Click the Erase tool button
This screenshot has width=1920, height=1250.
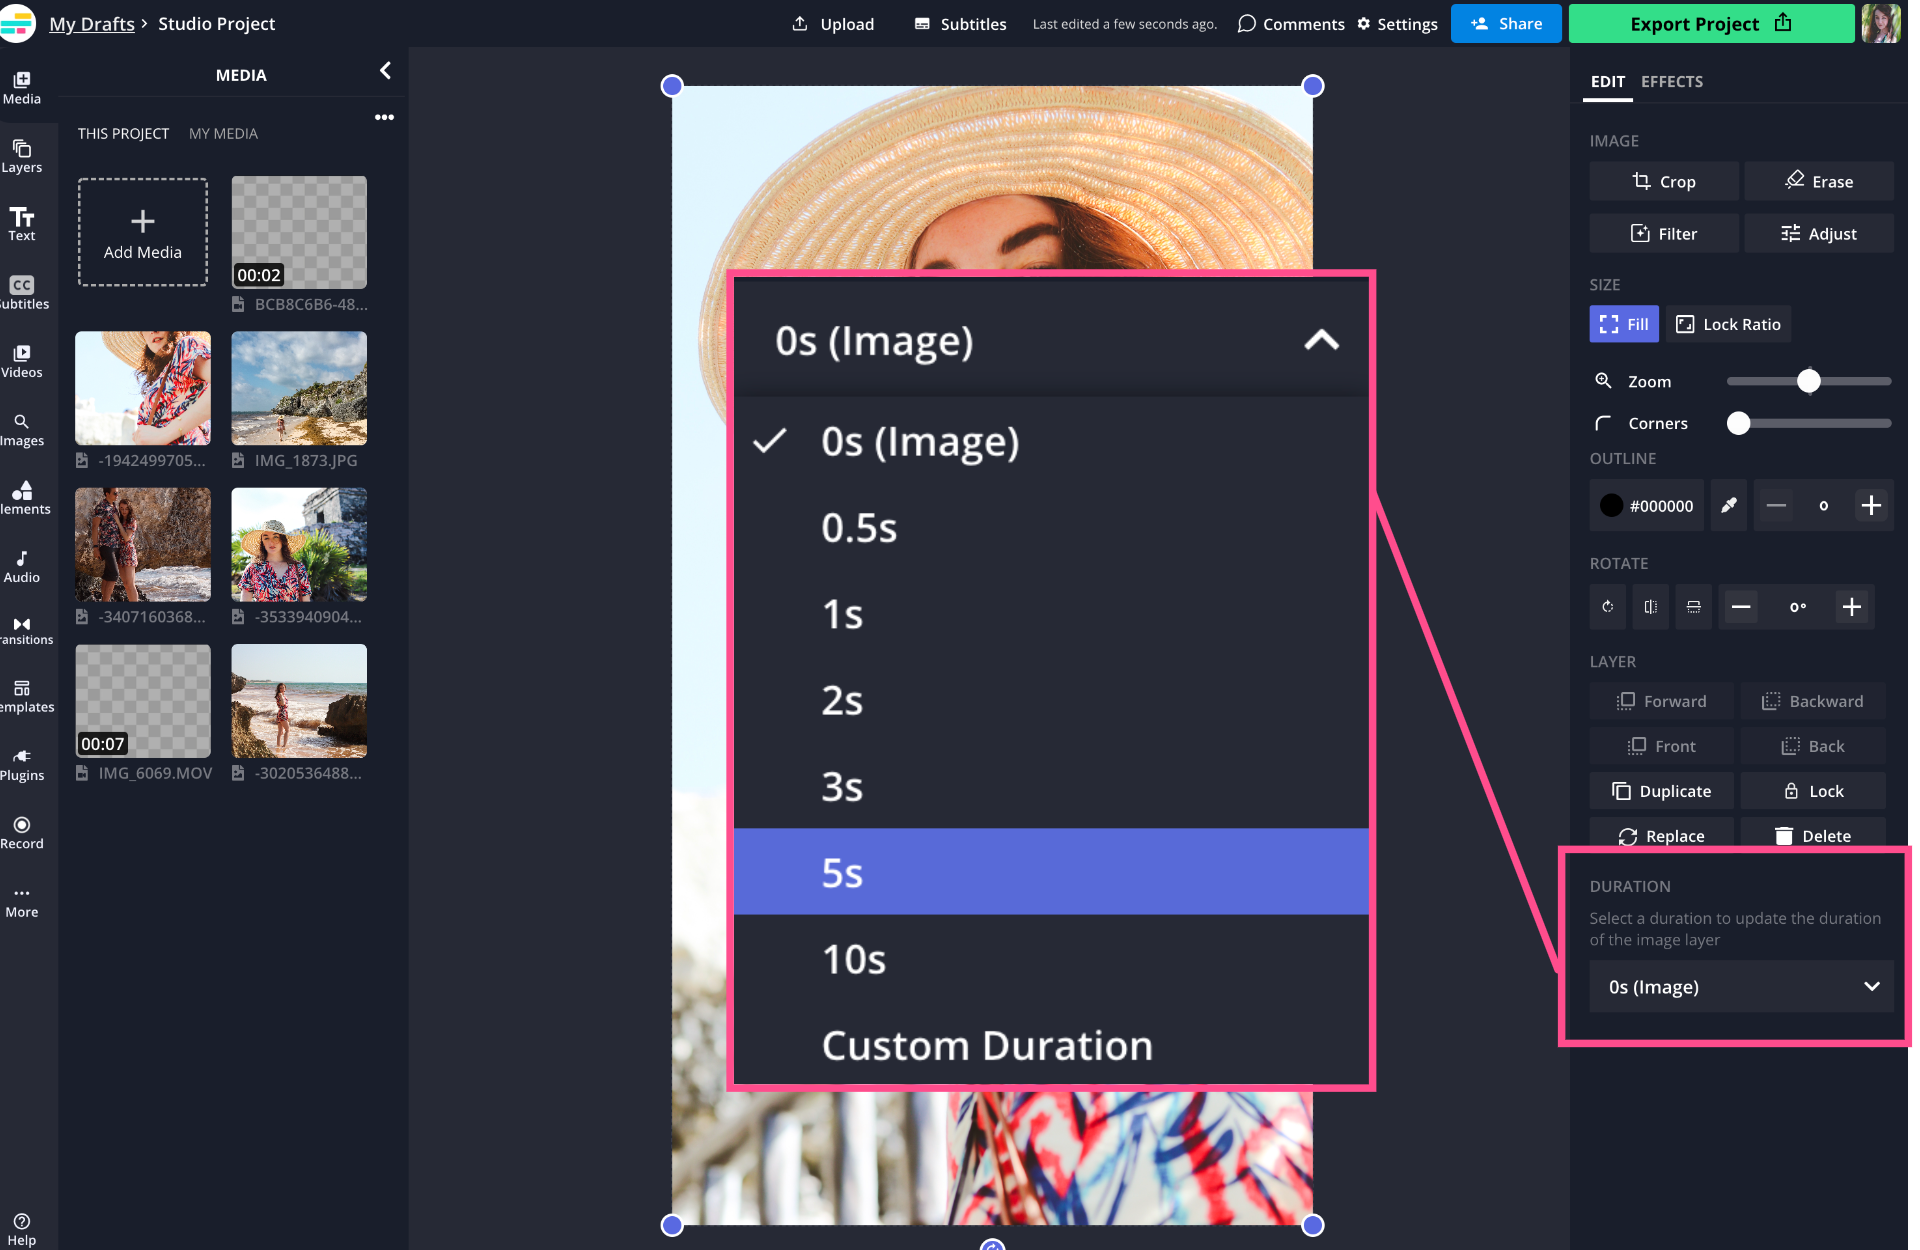[x=1818, y=182]
